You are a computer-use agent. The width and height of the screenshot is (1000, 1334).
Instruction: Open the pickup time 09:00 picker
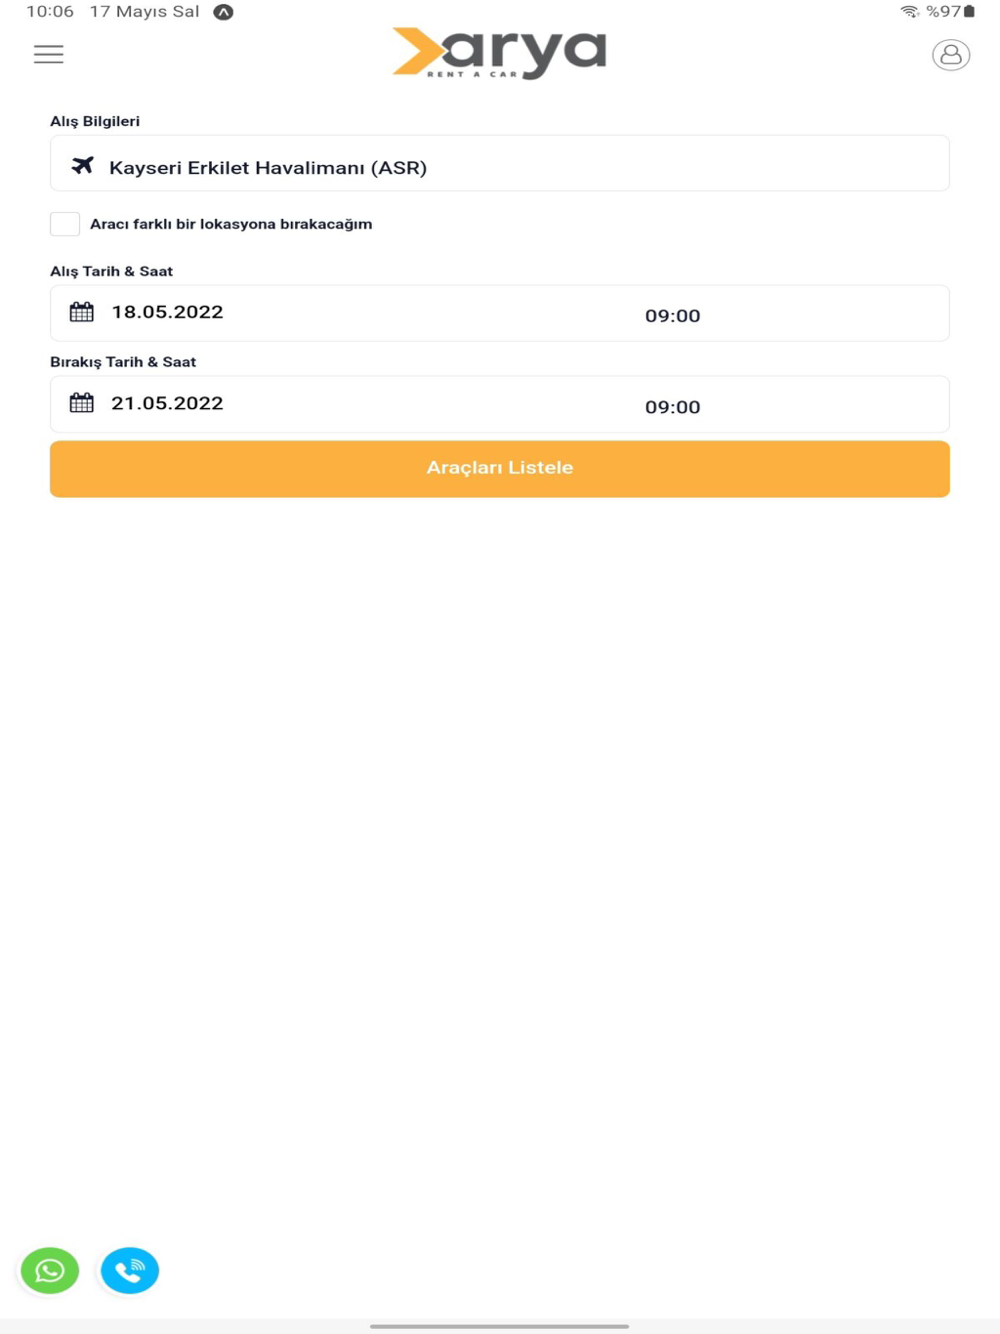(672, 316)
